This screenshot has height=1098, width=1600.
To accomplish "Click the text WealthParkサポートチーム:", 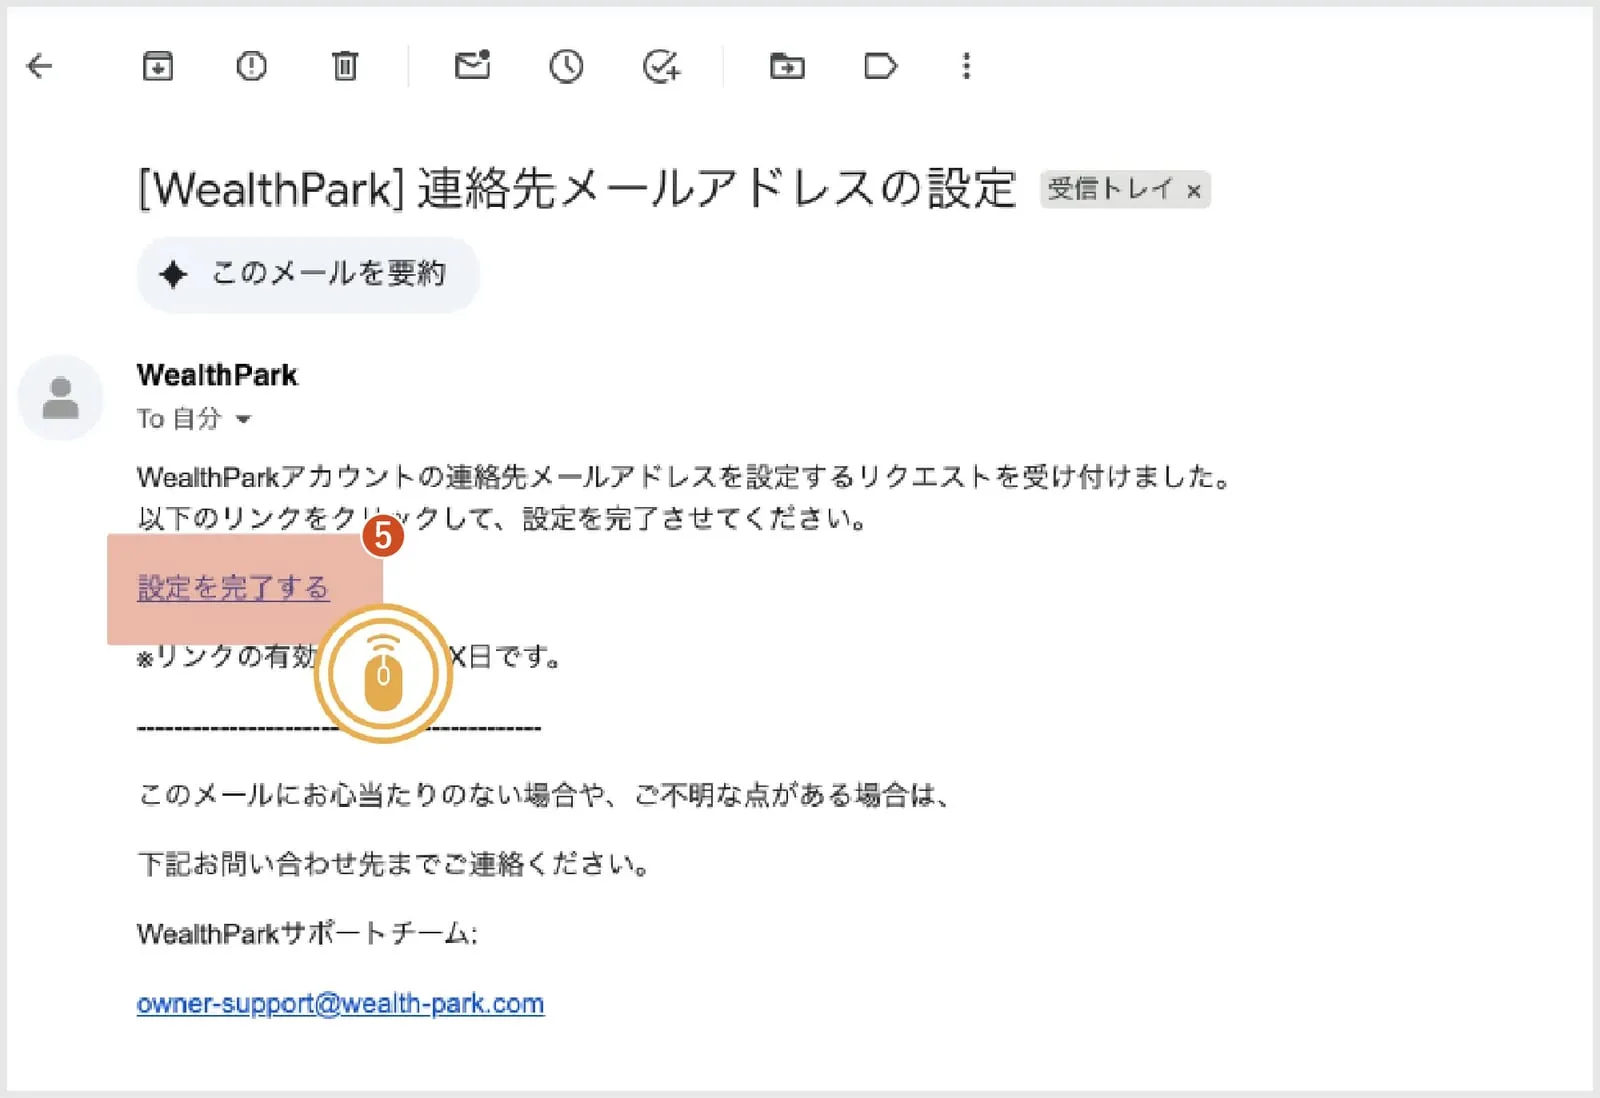I will click(307, 934).
